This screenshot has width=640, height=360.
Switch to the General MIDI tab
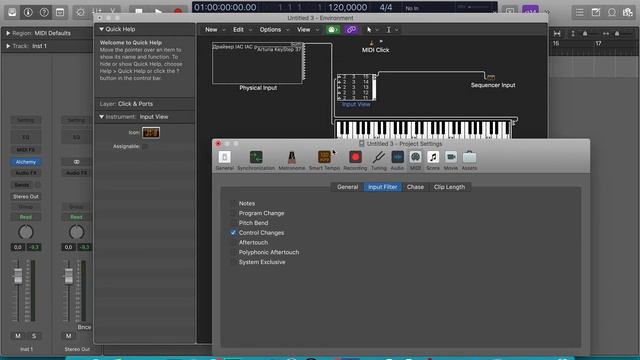coord(347,187)
